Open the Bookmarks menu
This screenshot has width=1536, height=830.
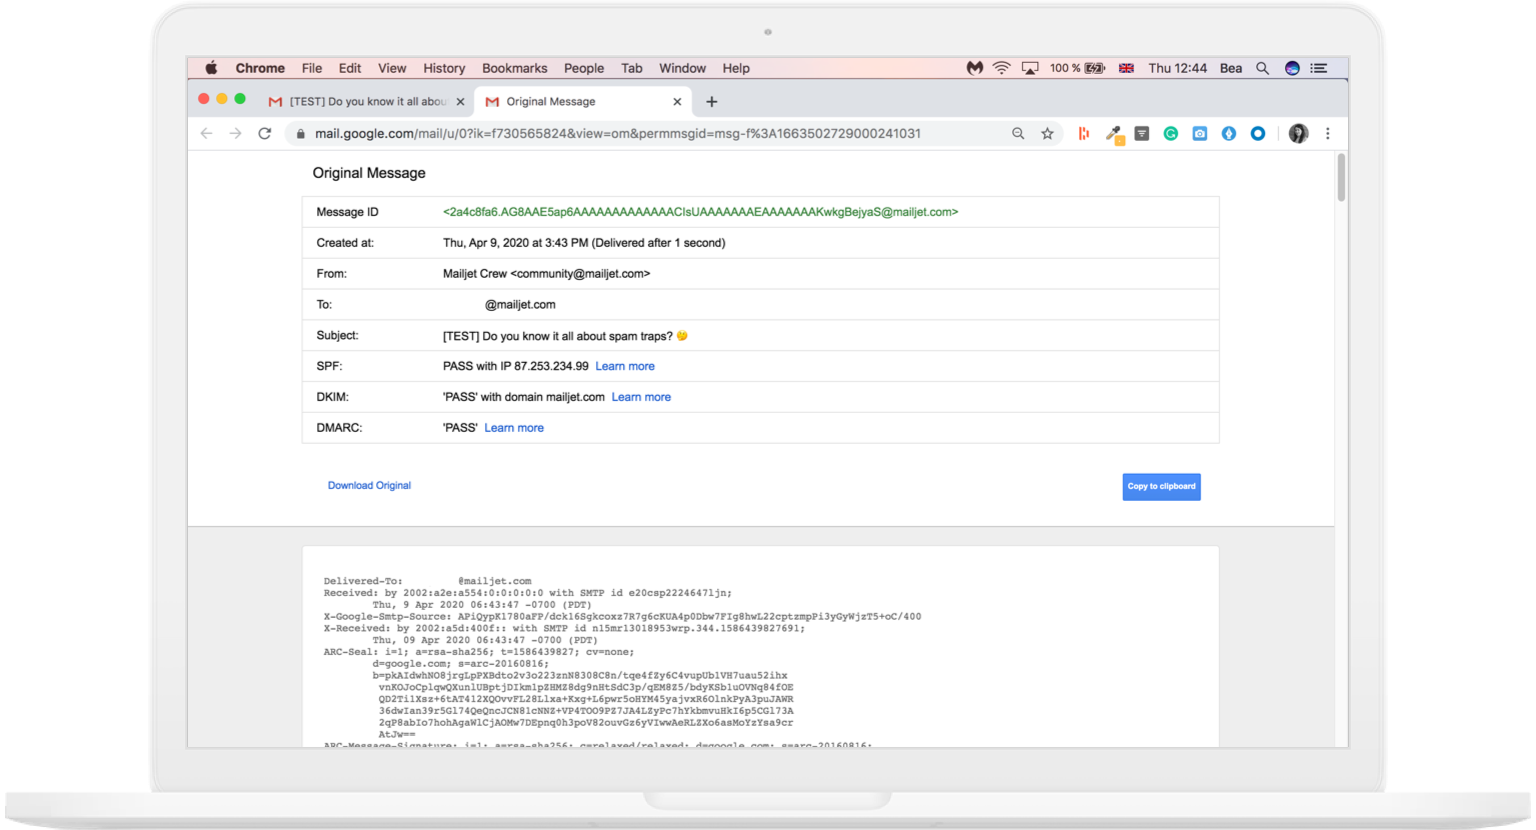[515, 68]
